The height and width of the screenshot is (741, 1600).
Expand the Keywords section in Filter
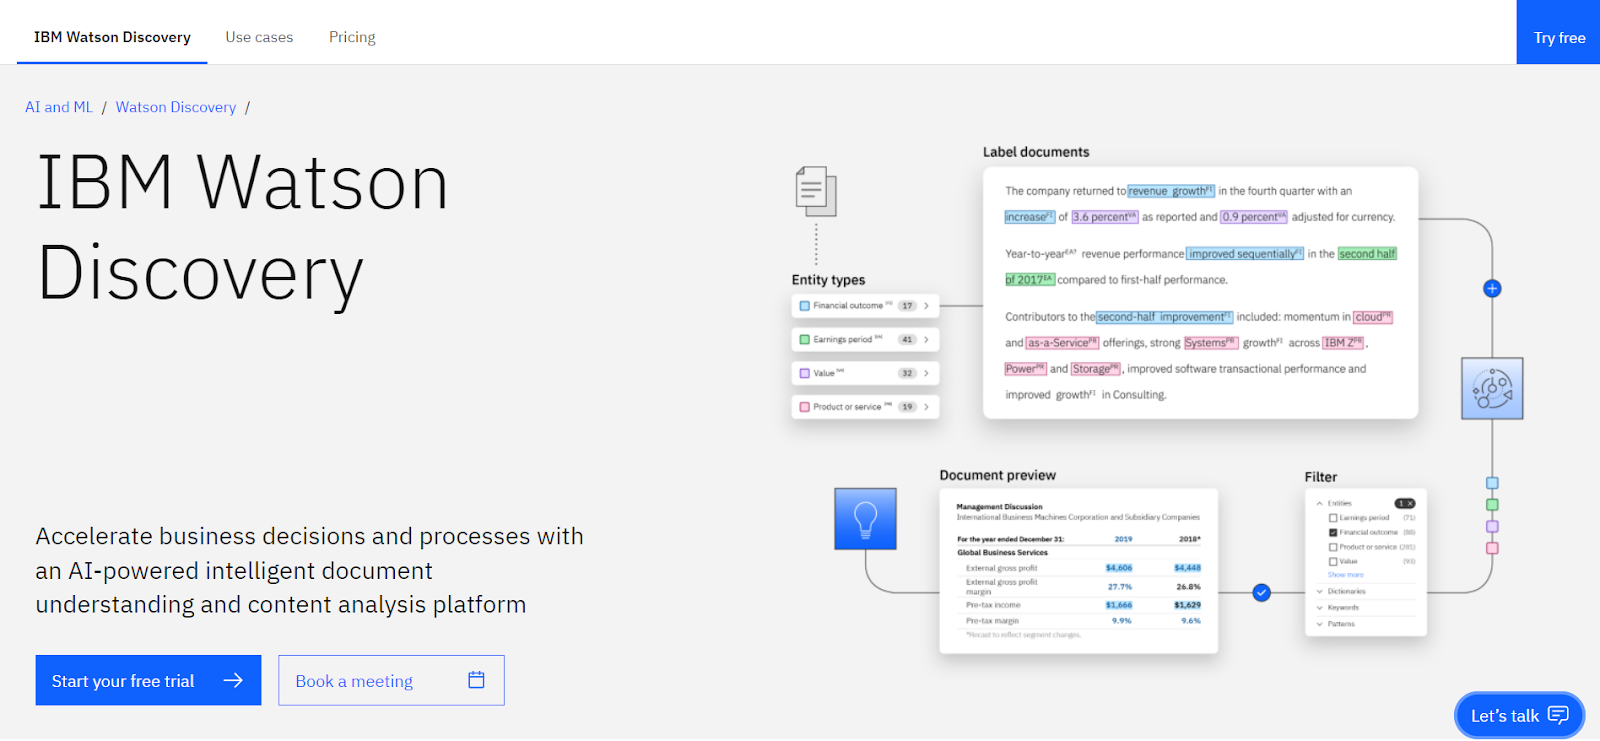coord(1320,607)
